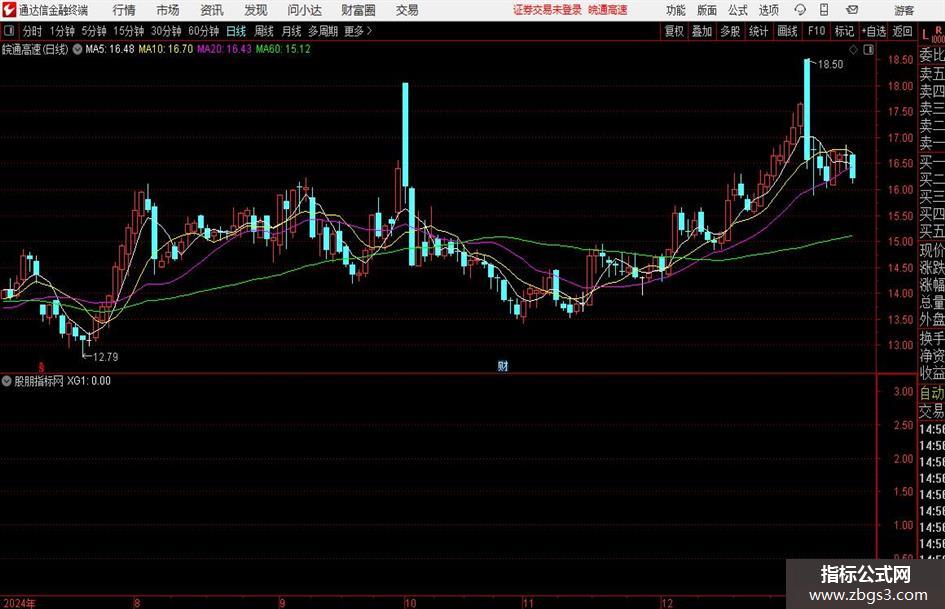Switch to the 15分钟 period tab
Image resolution: width=945 pixels, height=609 pixels.
[129, 31]
